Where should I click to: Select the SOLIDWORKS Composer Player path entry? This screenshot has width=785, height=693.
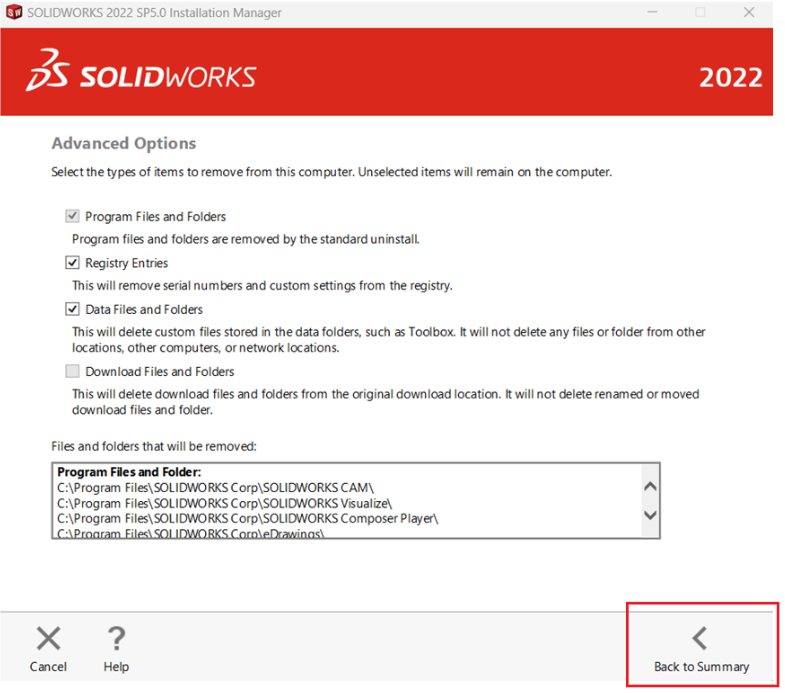248,518
